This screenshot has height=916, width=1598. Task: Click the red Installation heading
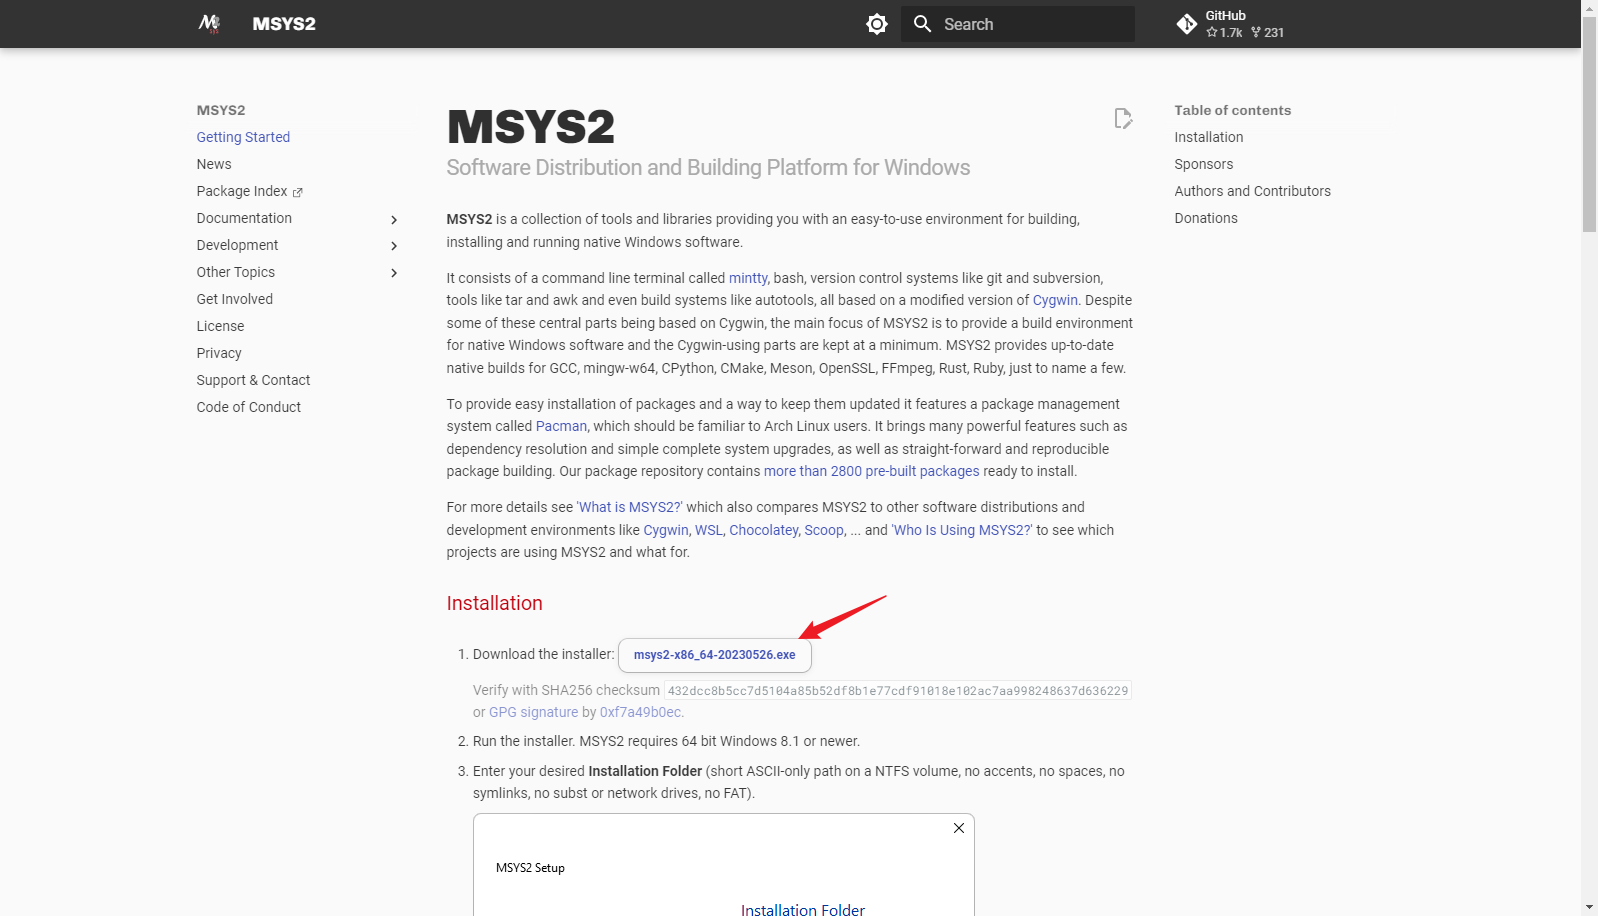[494, 603]
